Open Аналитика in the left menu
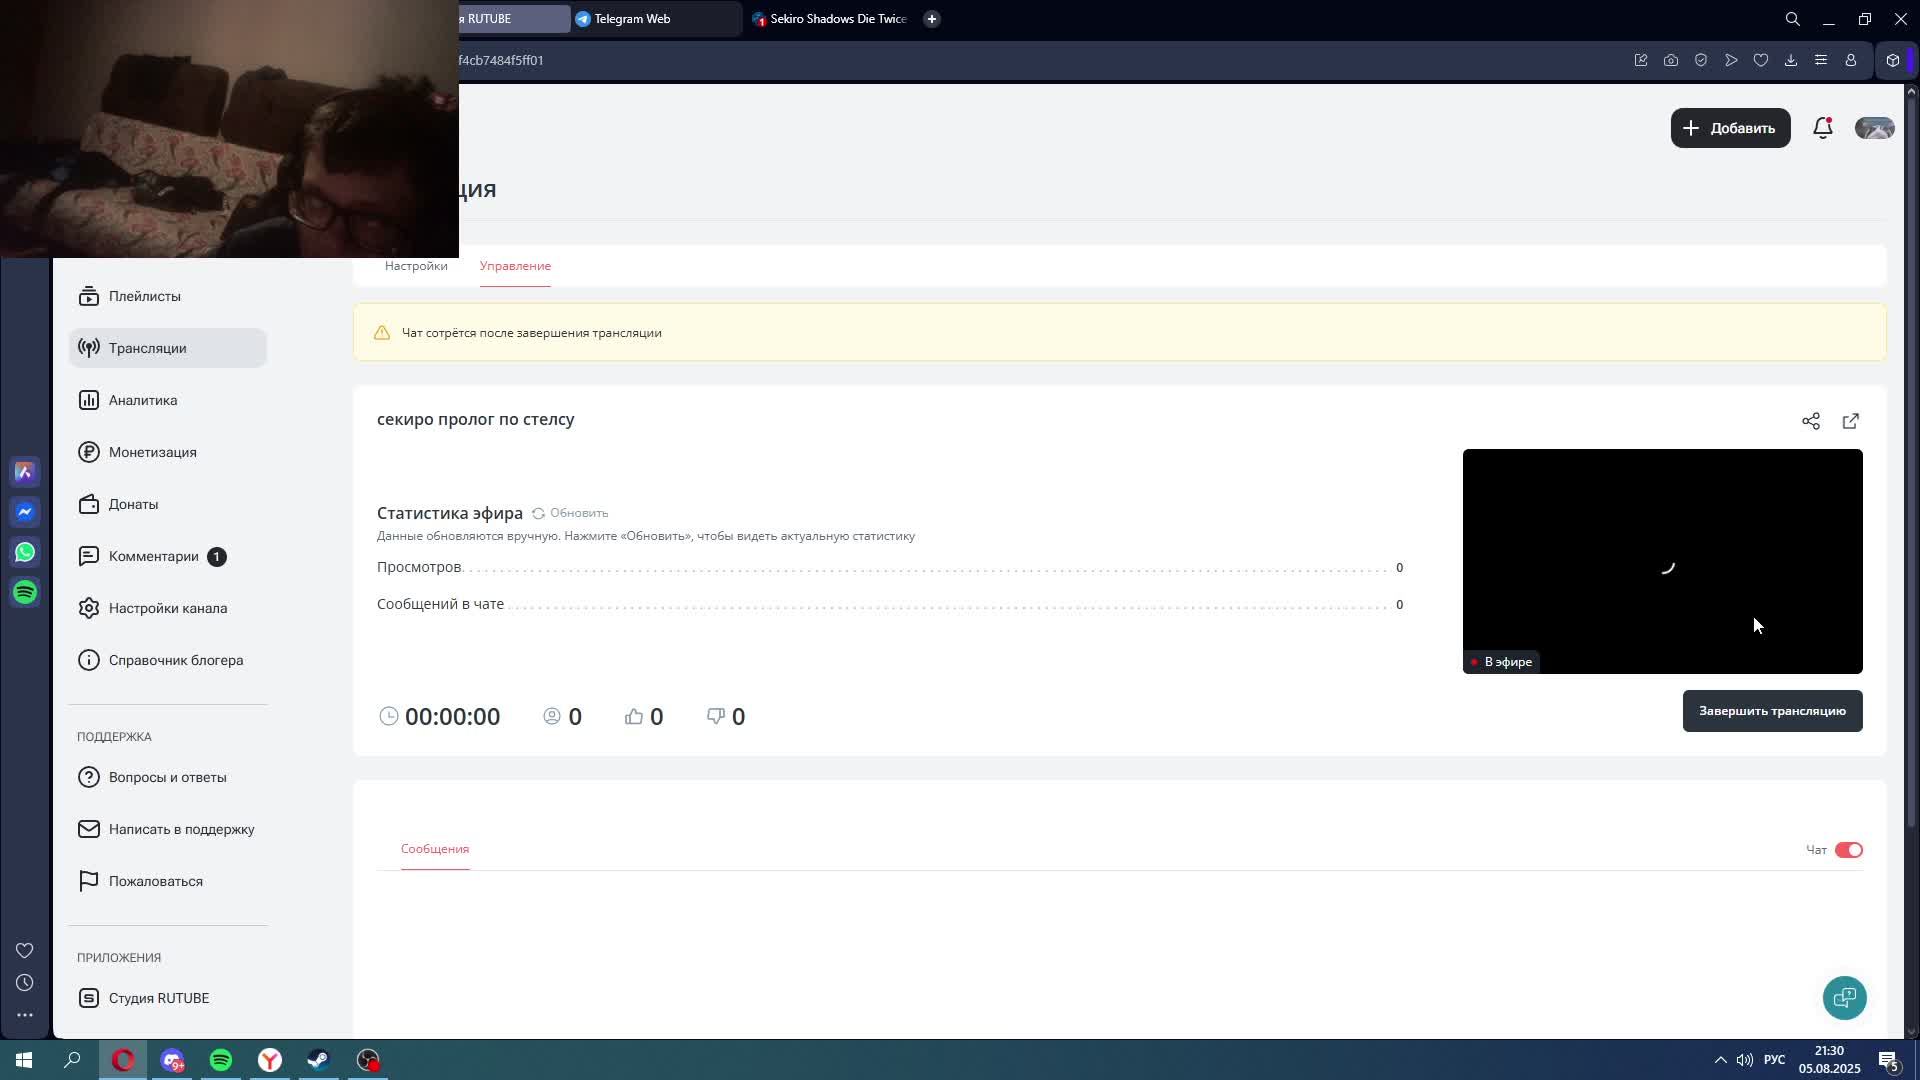Viewport: 1920px width, 1080px height. tap(143, 400)
